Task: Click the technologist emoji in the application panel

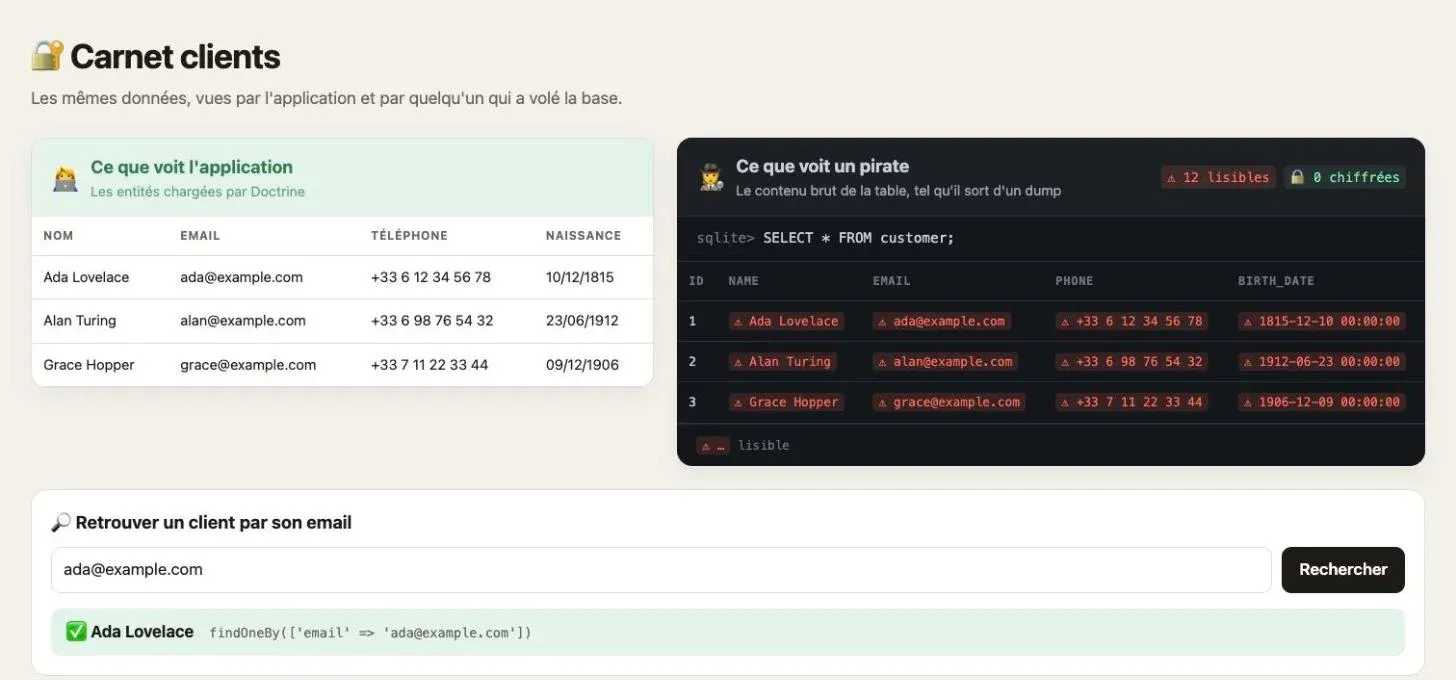Action: click(65, 179)
